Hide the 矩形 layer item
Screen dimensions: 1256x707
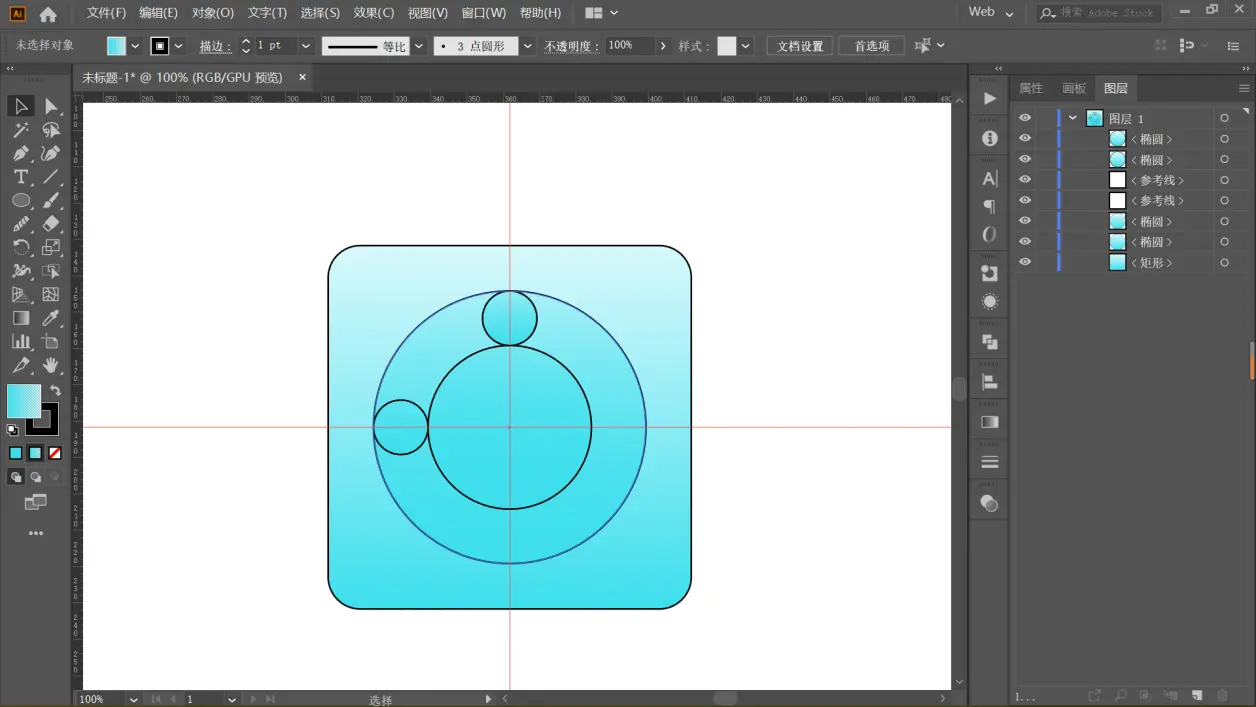(1025, 262)
